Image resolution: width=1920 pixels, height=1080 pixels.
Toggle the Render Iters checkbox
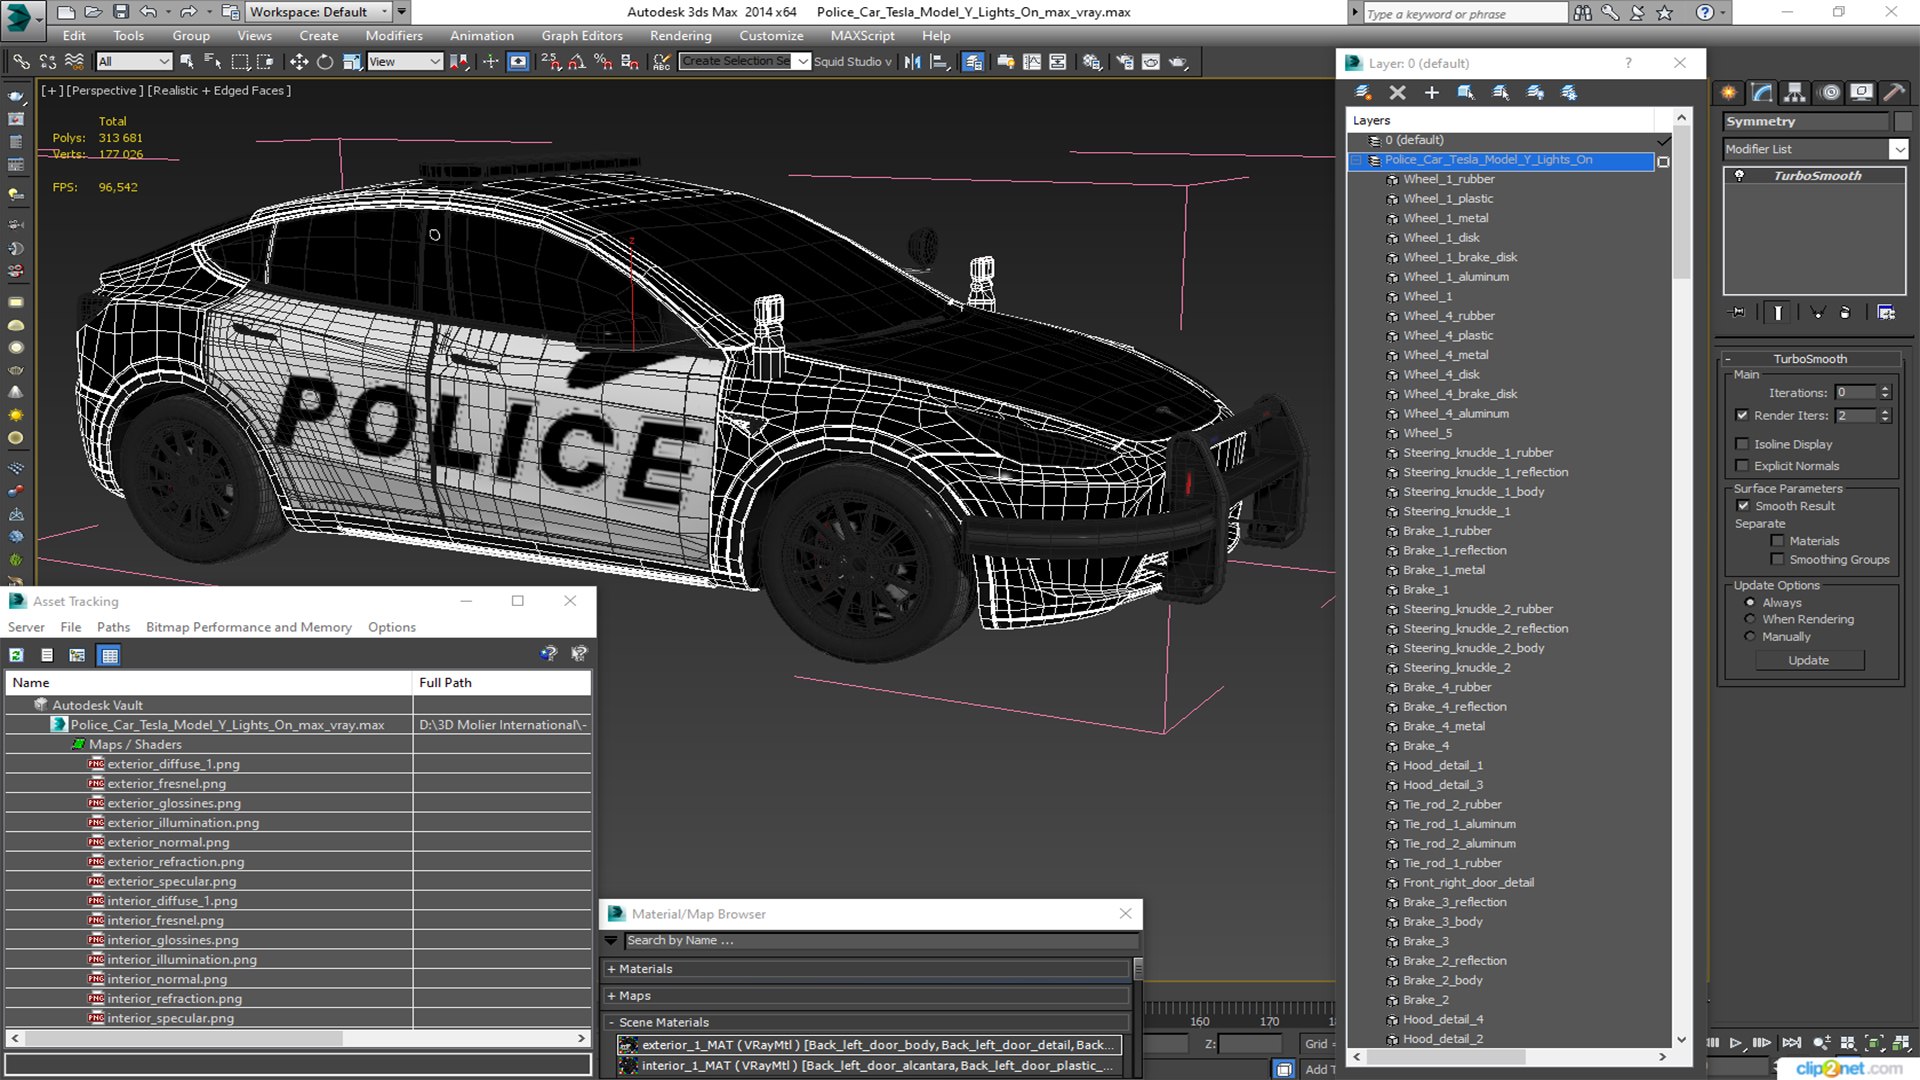[x=1742, y=415]
